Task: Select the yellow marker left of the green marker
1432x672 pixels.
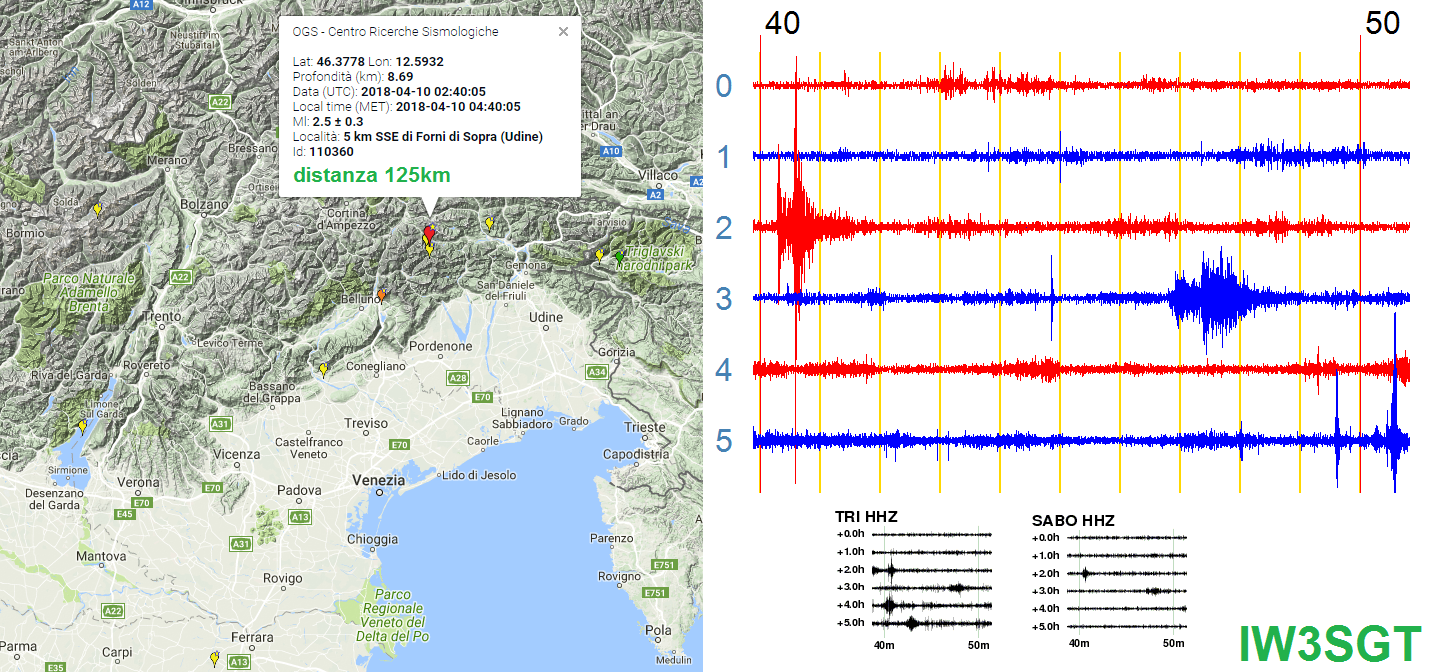Action: [599, 256]
